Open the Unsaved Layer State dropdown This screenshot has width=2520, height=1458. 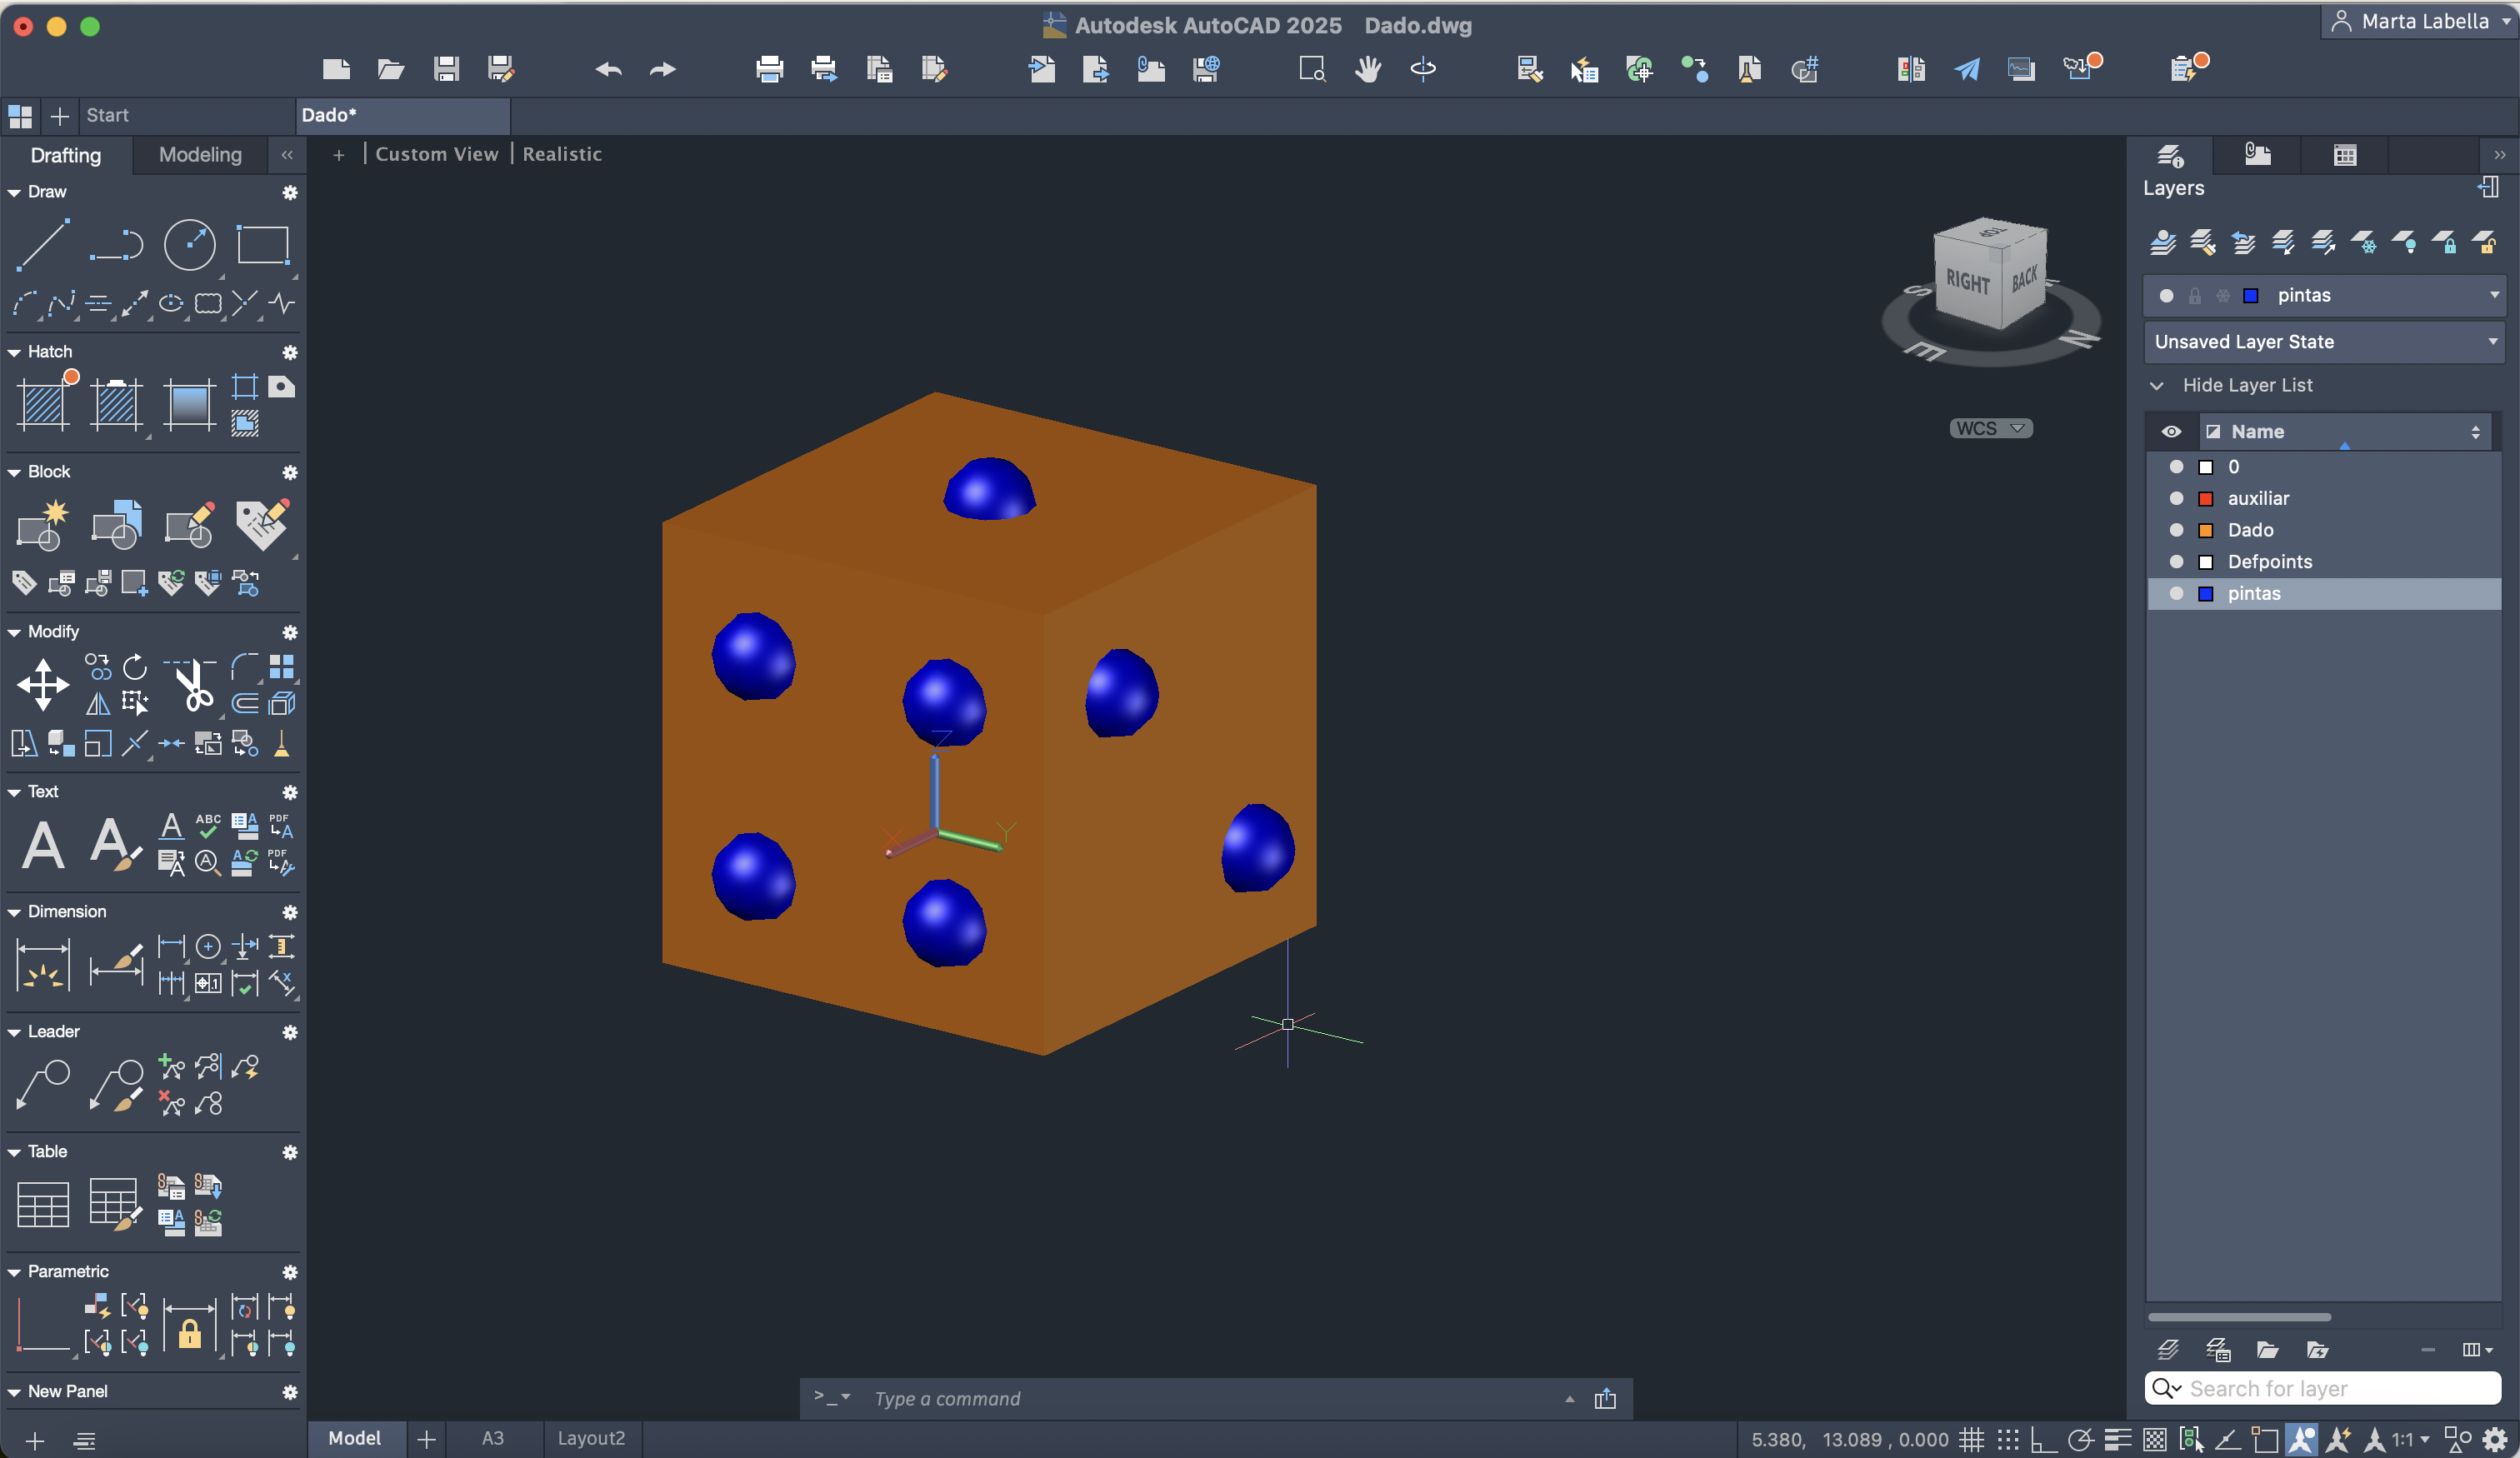(2493, 342)
